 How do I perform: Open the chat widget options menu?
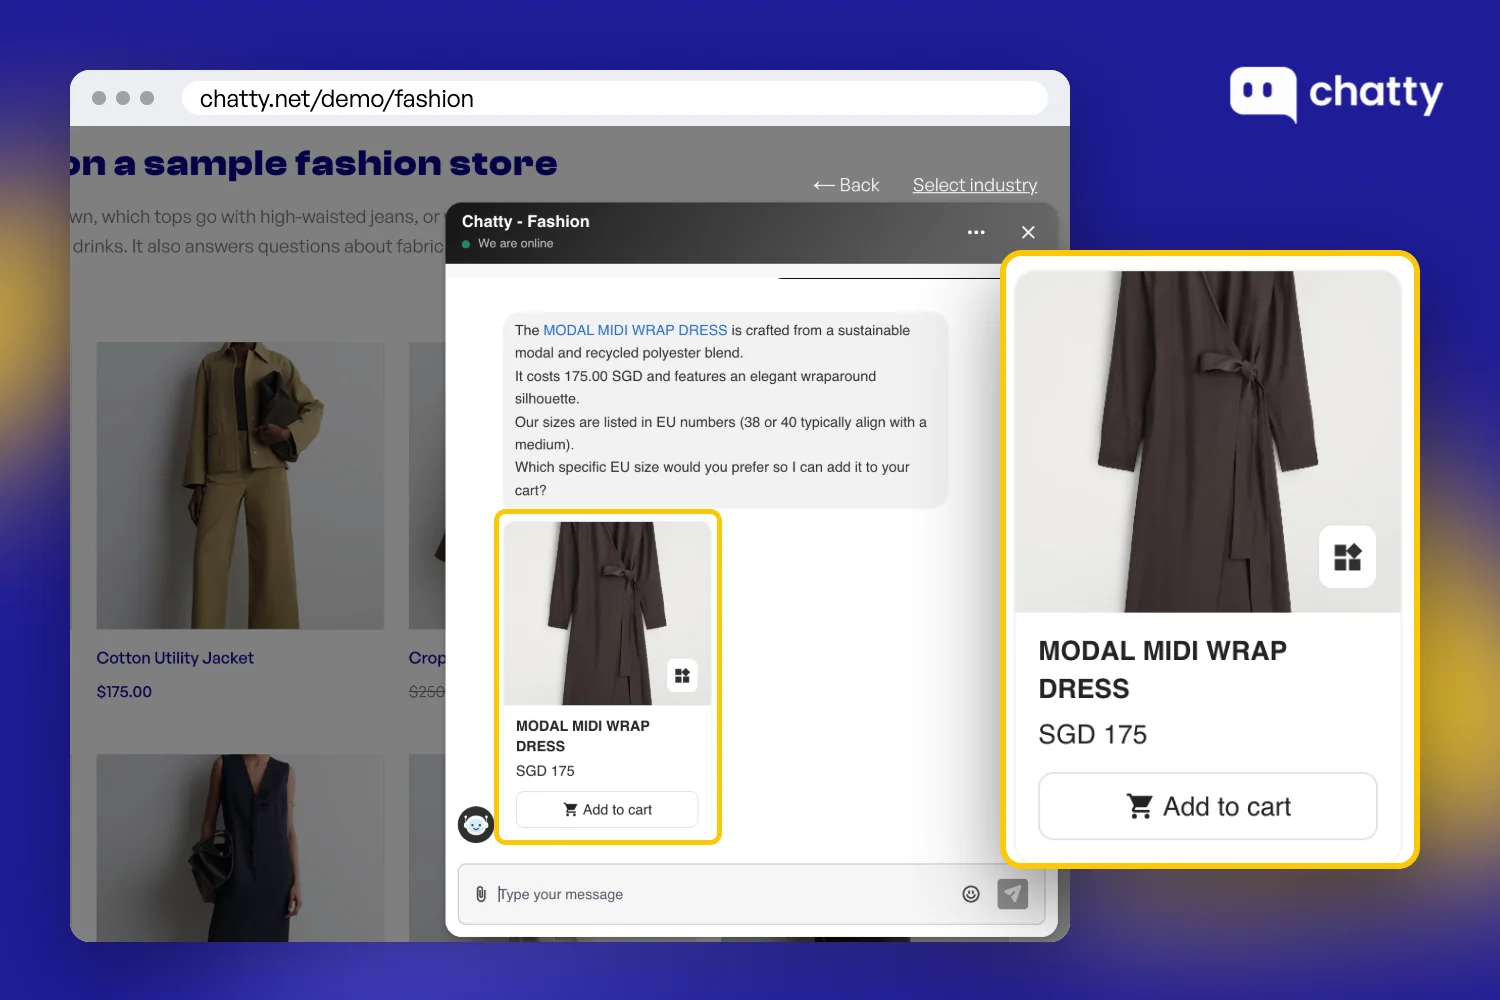click(x=976, y=232)
